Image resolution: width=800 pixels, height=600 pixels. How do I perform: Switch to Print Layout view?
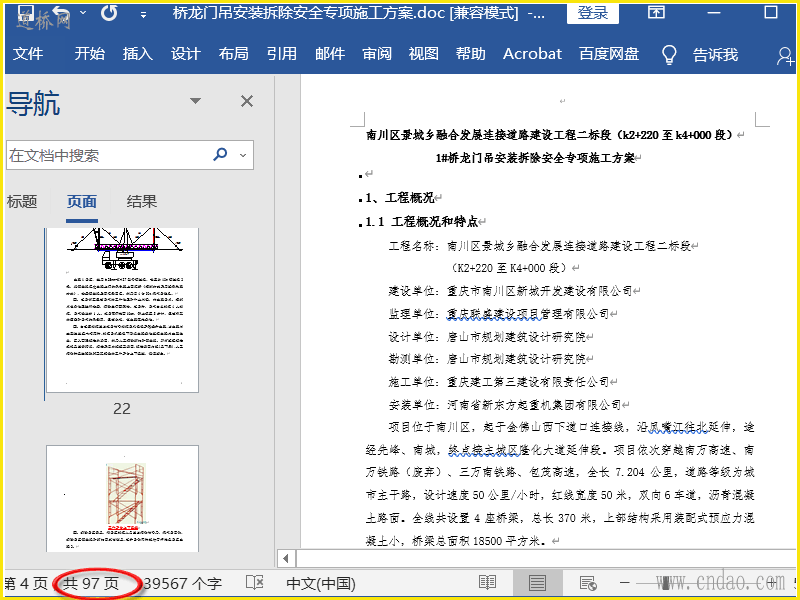pos(537,583)
